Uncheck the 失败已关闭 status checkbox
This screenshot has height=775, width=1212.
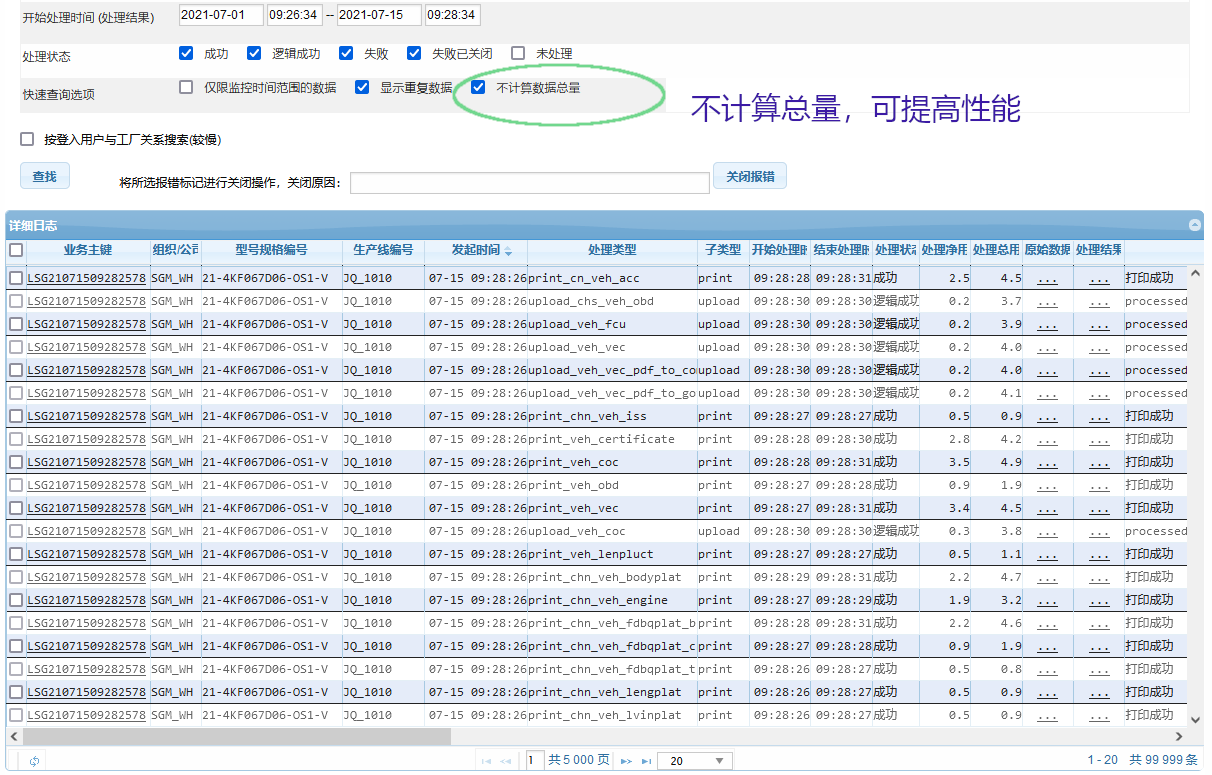(x=414, y=53)
